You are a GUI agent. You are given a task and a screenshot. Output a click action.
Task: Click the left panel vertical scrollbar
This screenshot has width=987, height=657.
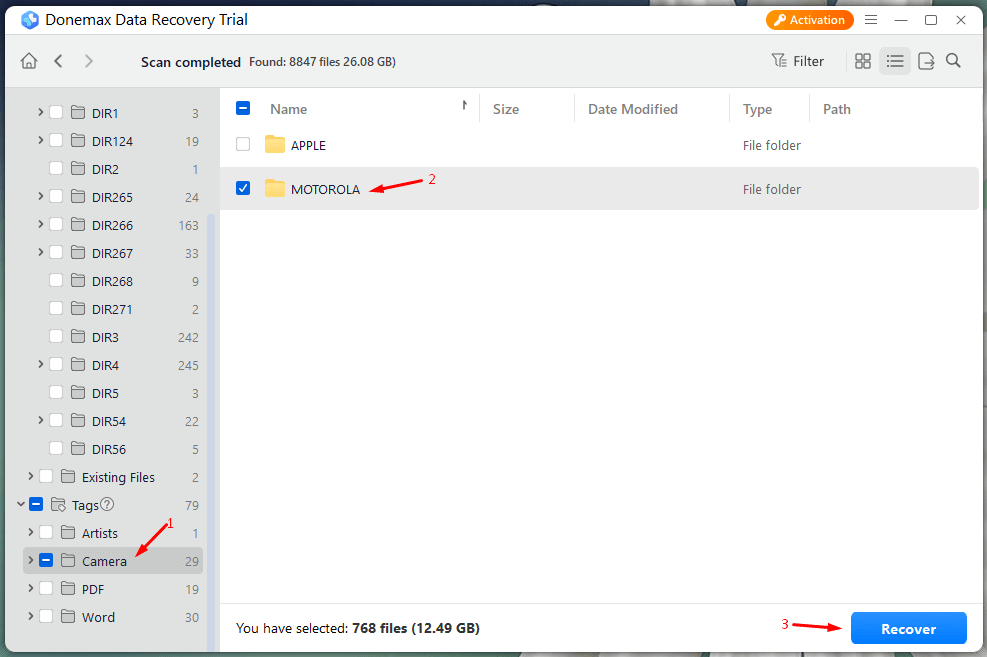211,433
